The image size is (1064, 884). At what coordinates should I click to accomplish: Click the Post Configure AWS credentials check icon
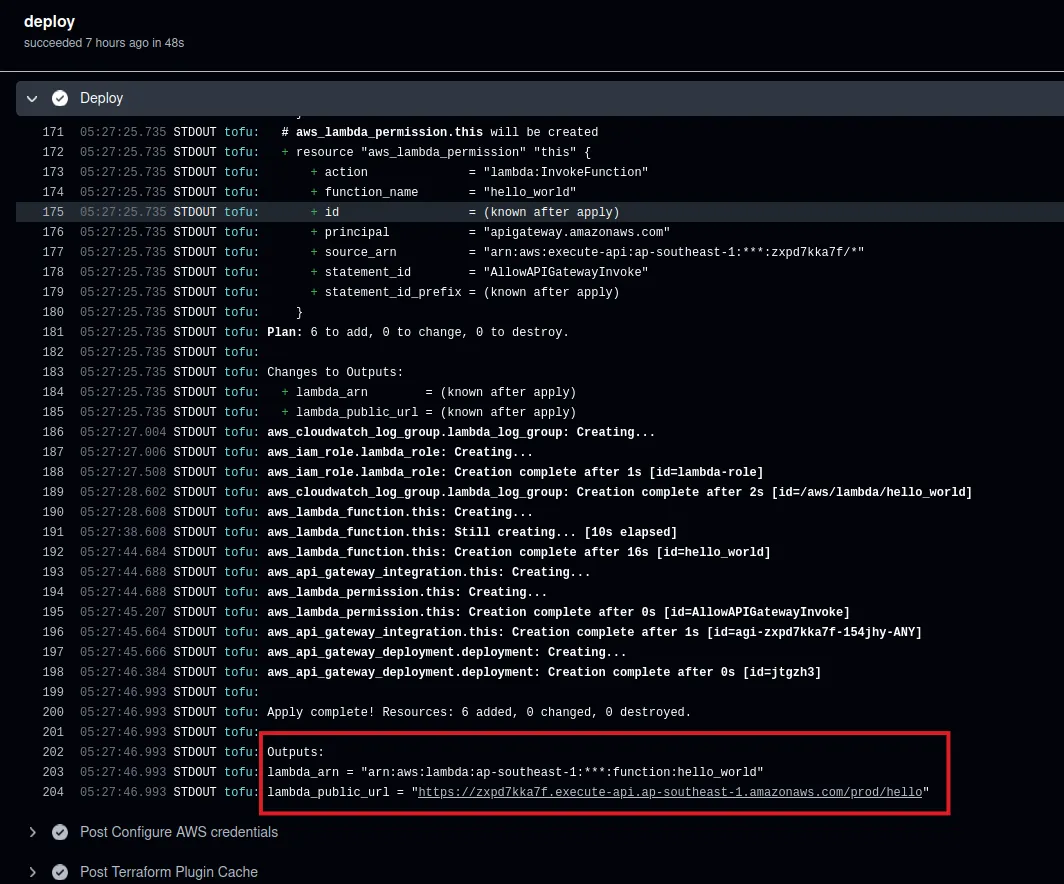[x=60, y=832]
